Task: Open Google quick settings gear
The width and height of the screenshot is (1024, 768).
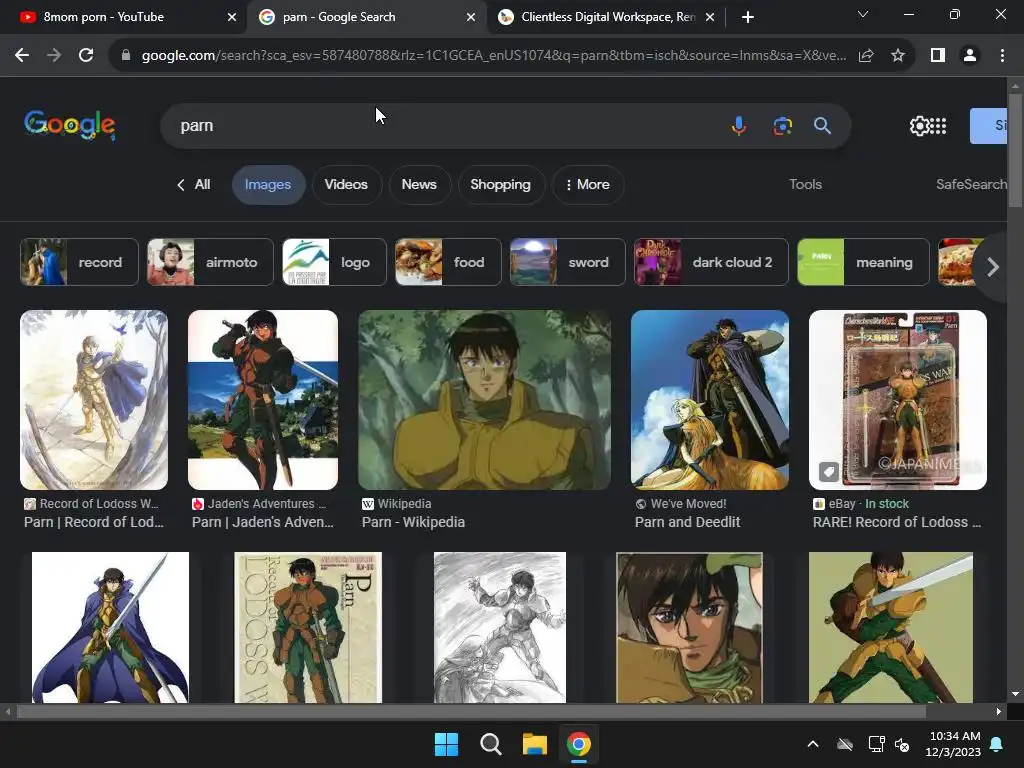Action: tap(918, 125)
